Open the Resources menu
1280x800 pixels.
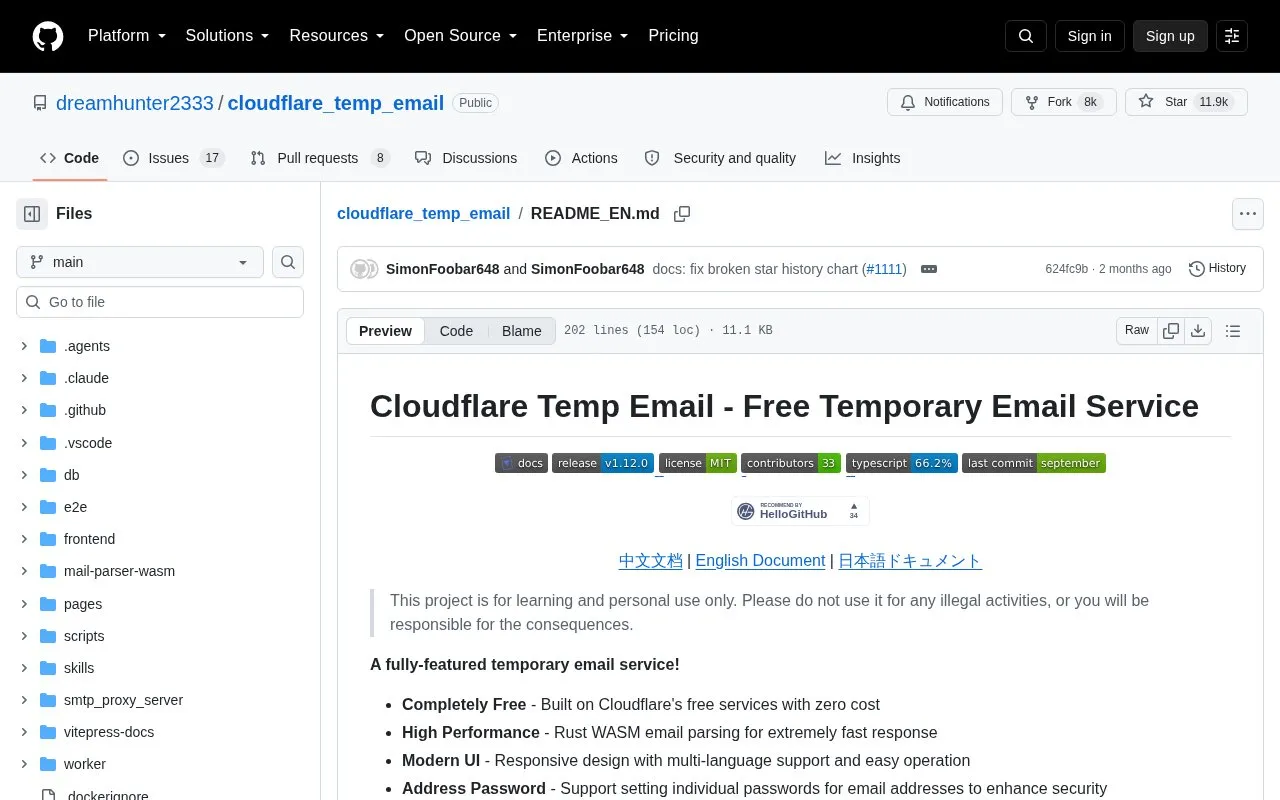(337, 36)
